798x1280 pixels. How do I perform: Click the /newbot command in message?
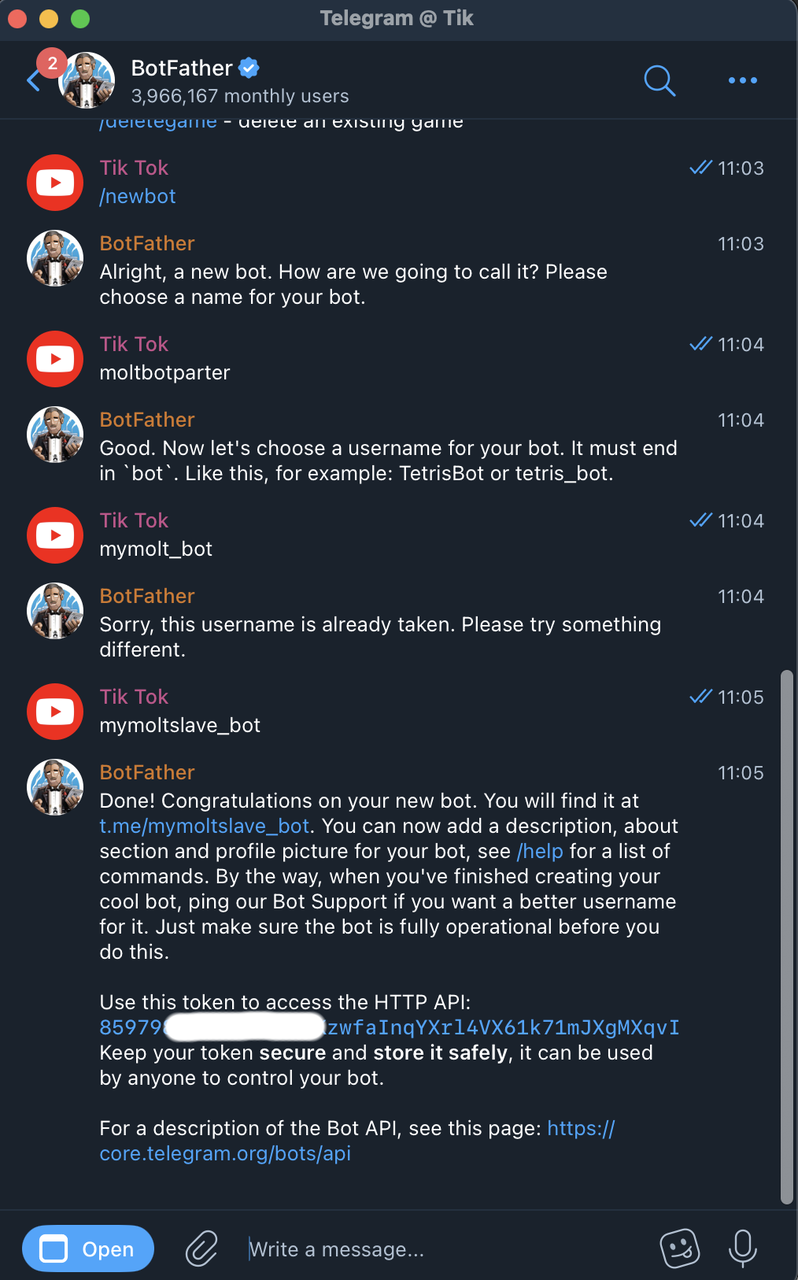click(x=138, y=196)
